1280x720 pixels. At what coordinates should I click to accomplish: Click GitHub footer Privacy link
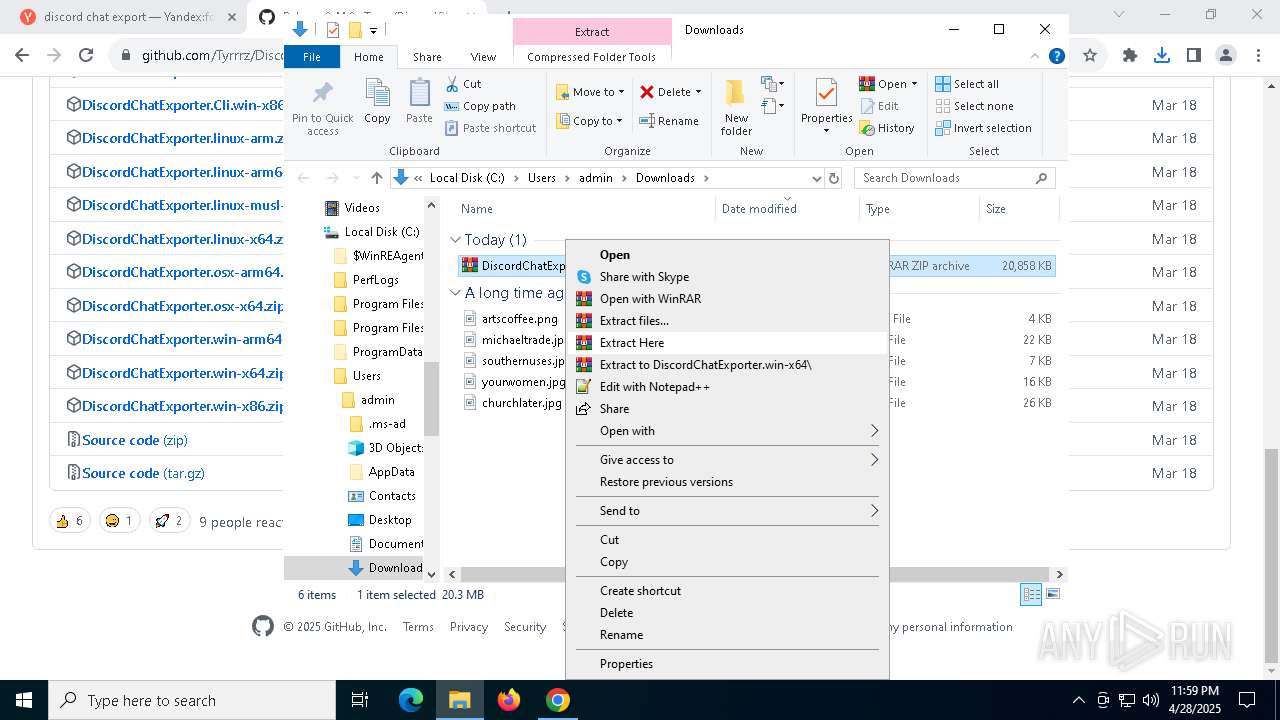tap(468, 627)
